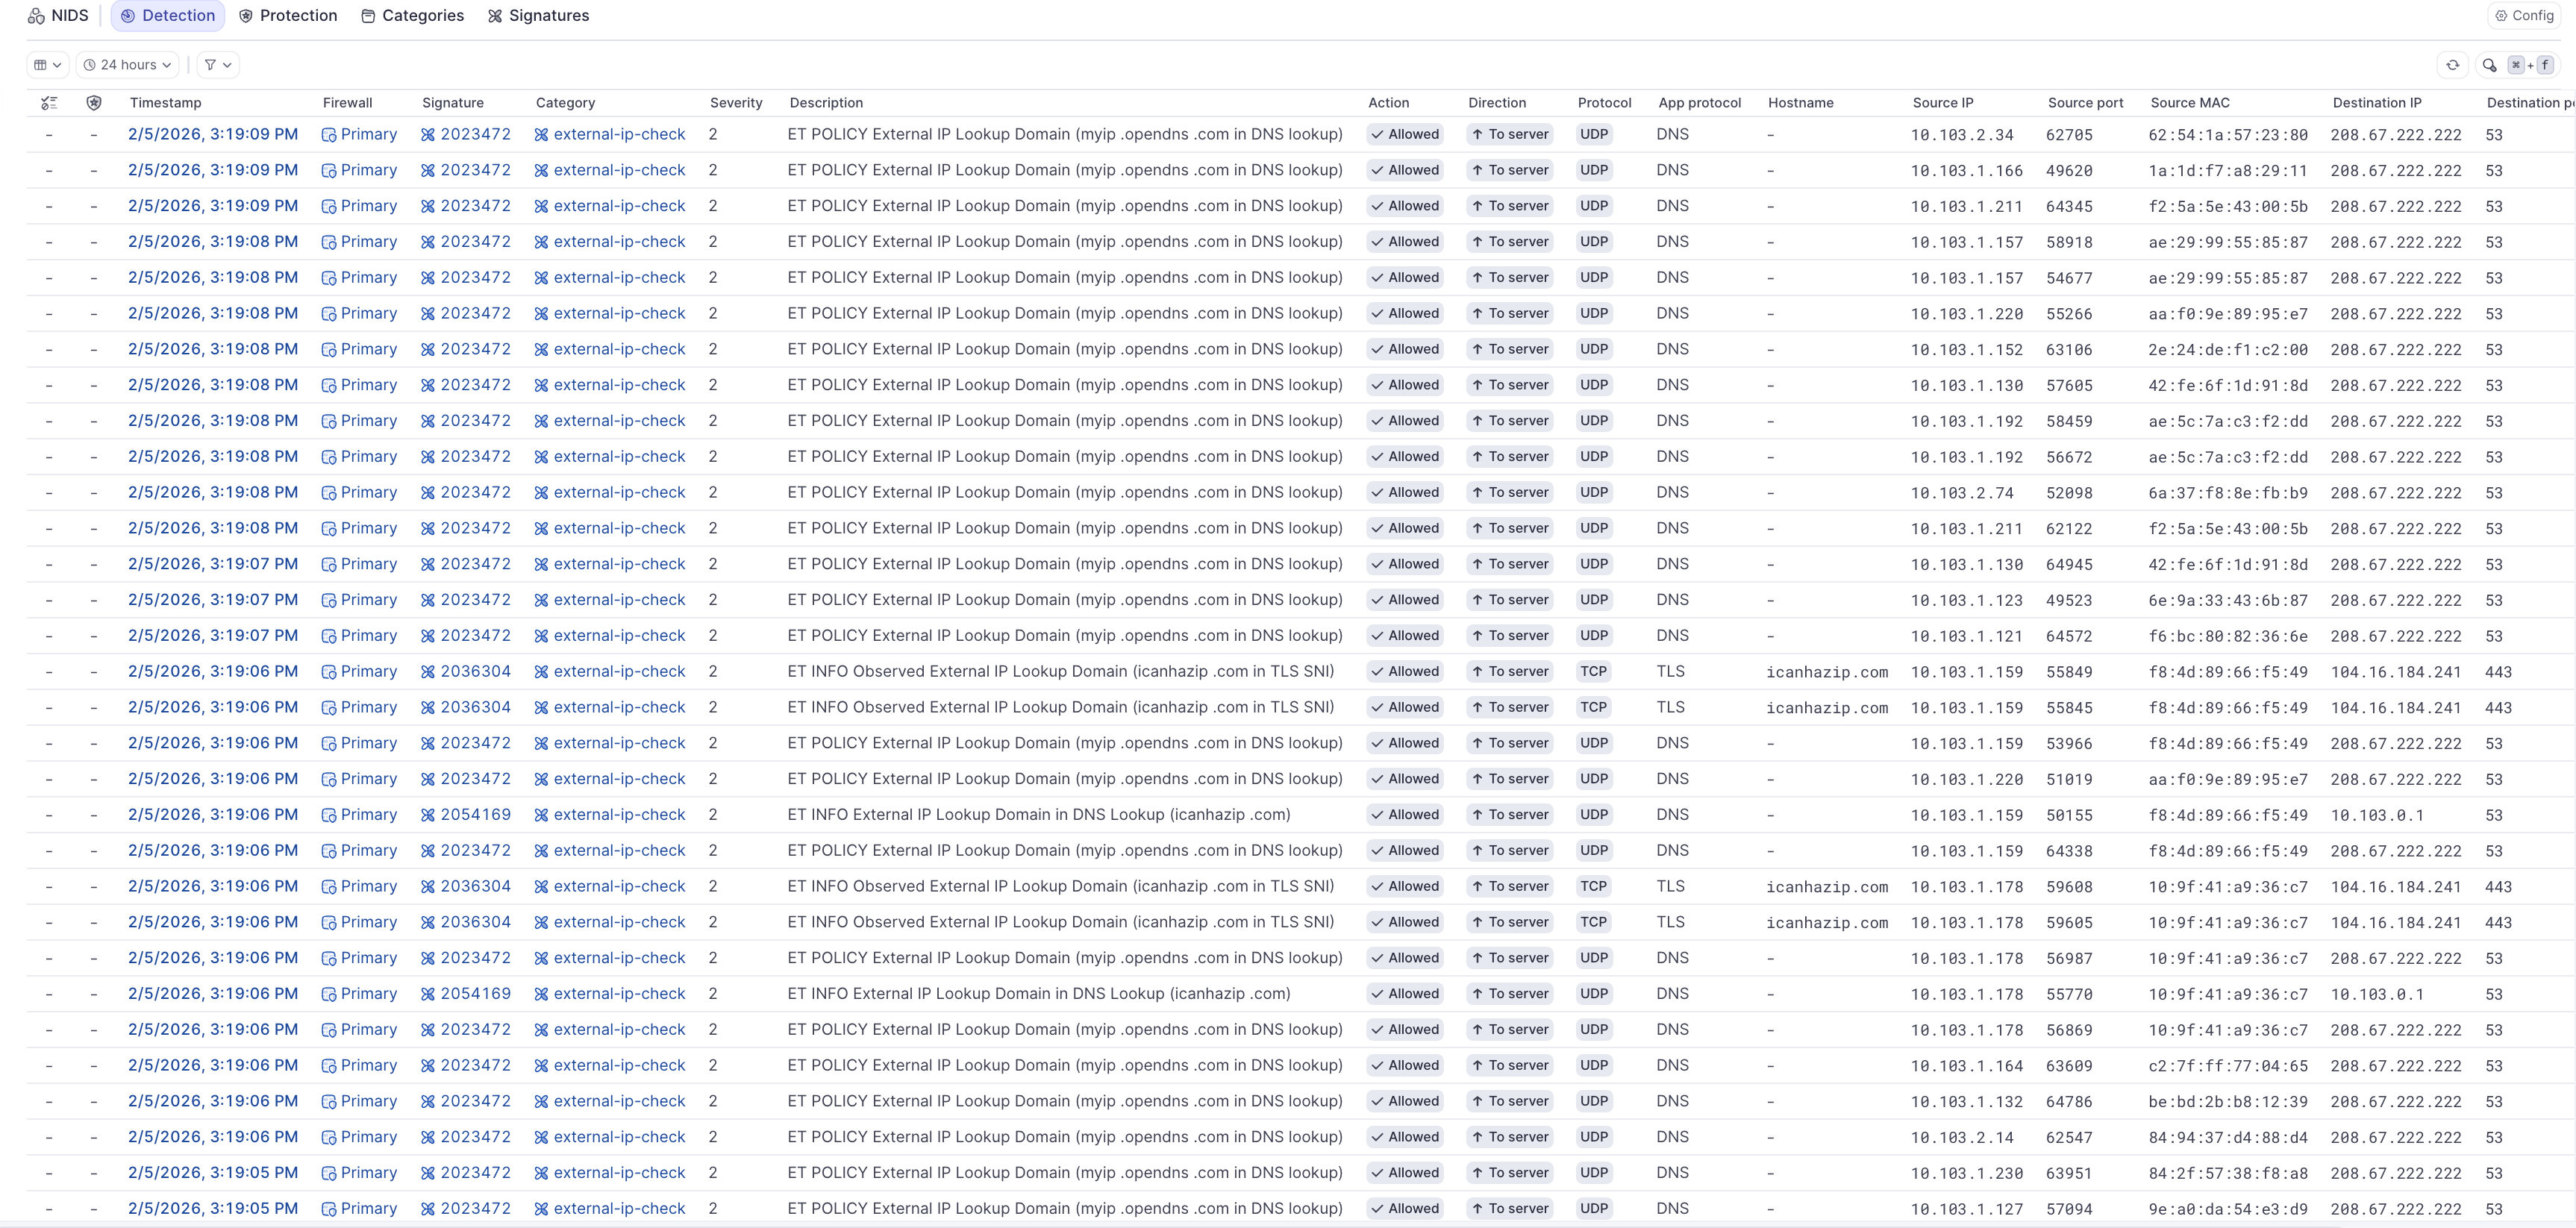Viewport: 2576px width, 1228px height.
Task: Expand the 24 hours time range dropdown
Action: (x=128, y=65)
